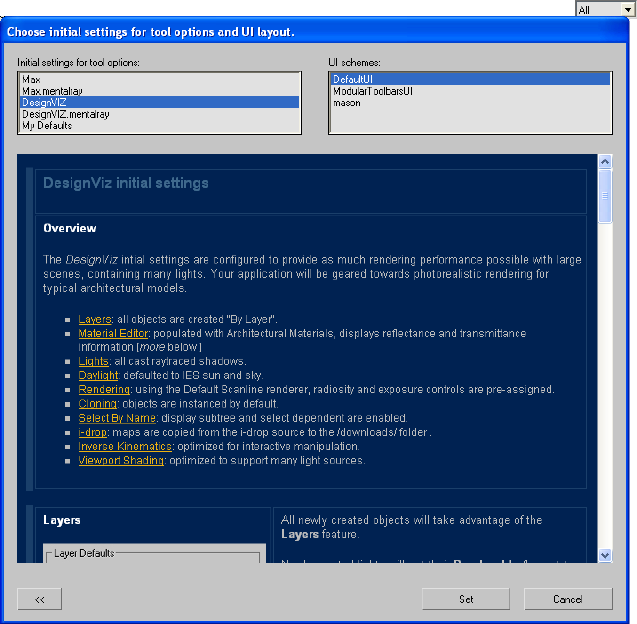
Task: Follow the Lights link
Action: click(x=93, y=361)
